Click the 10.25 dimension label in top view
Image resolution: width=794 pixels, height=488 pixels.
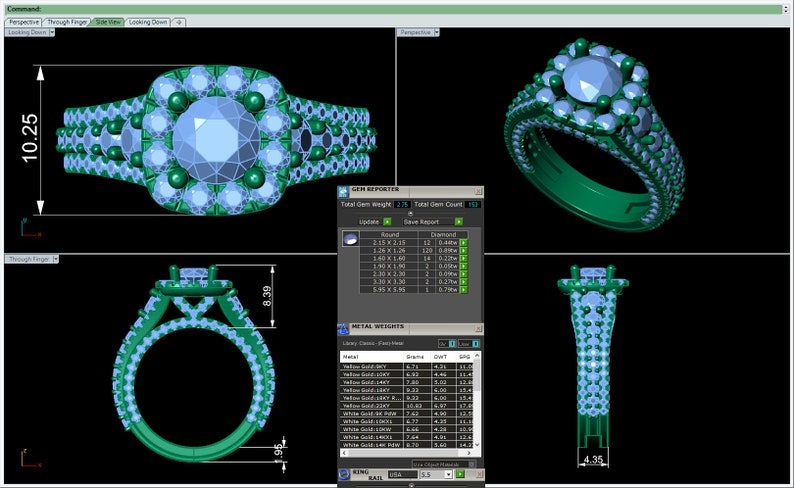pyautogui.click(x=30, y=138)
